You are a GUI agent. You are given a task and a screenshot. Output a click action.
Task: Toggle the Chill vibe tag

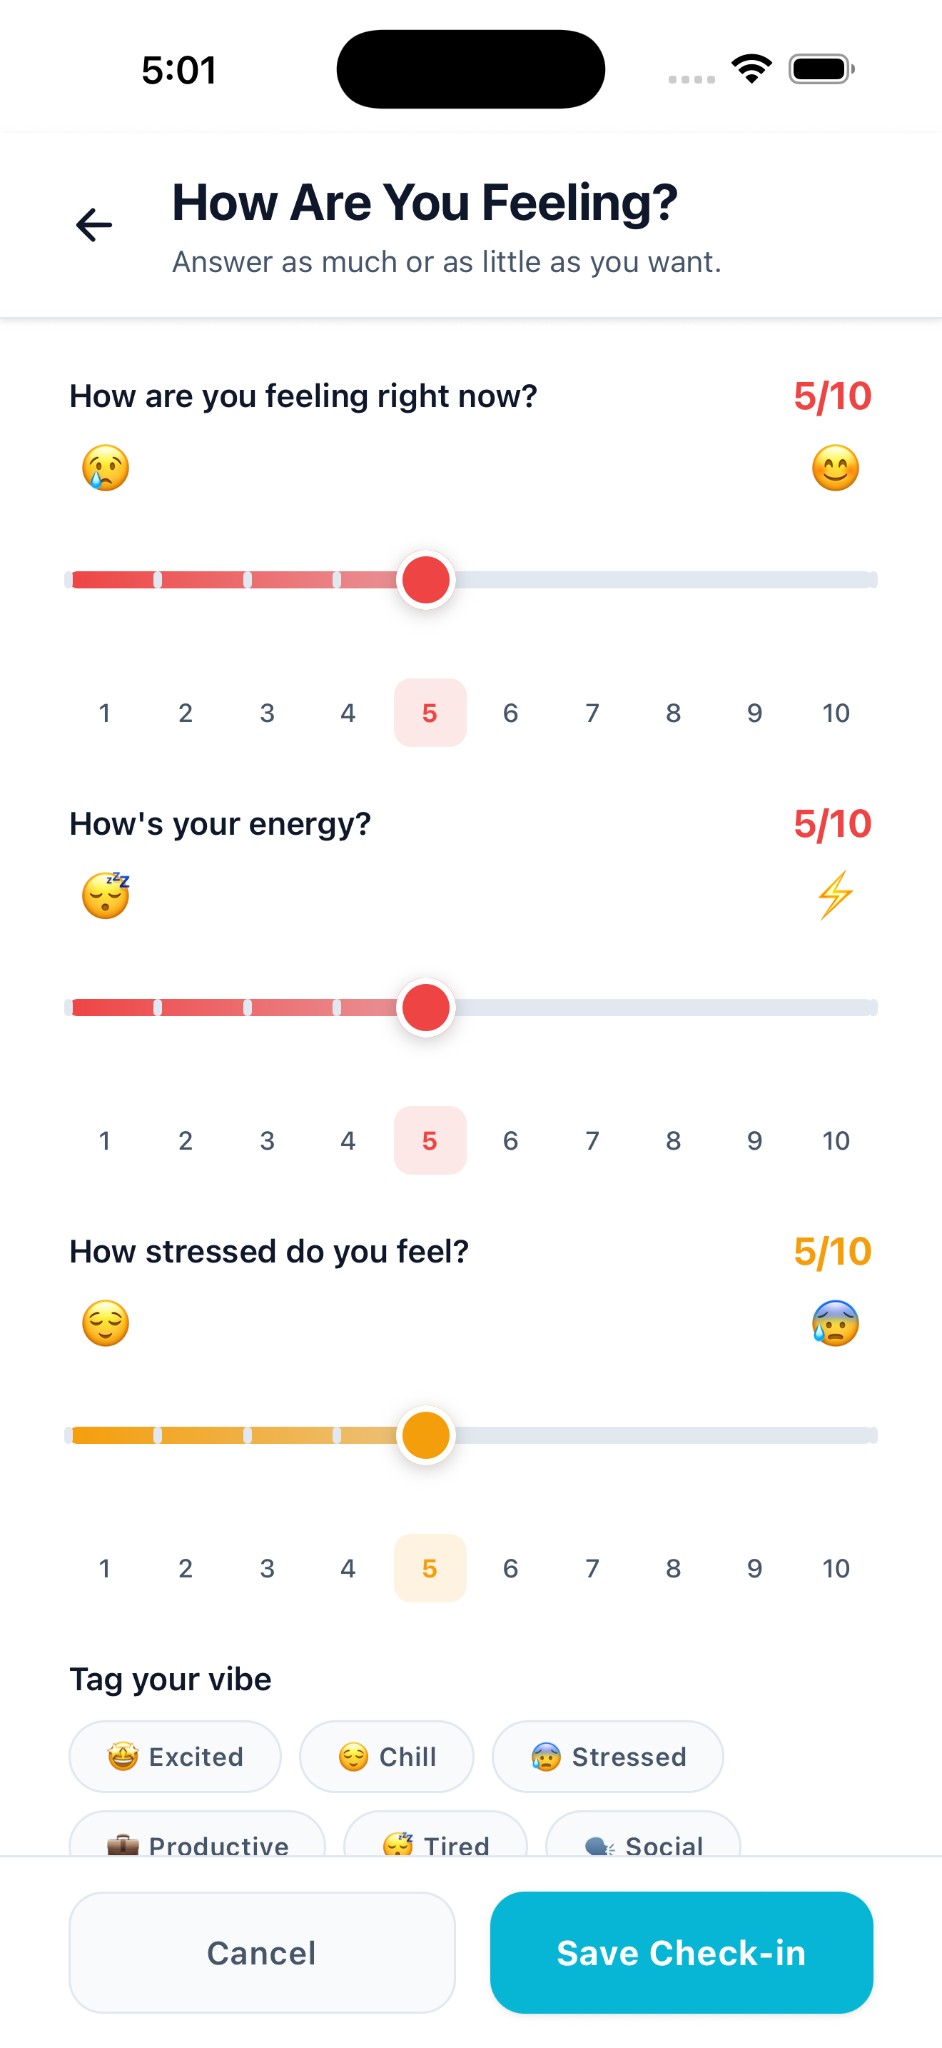click(x=387, y=1756)
